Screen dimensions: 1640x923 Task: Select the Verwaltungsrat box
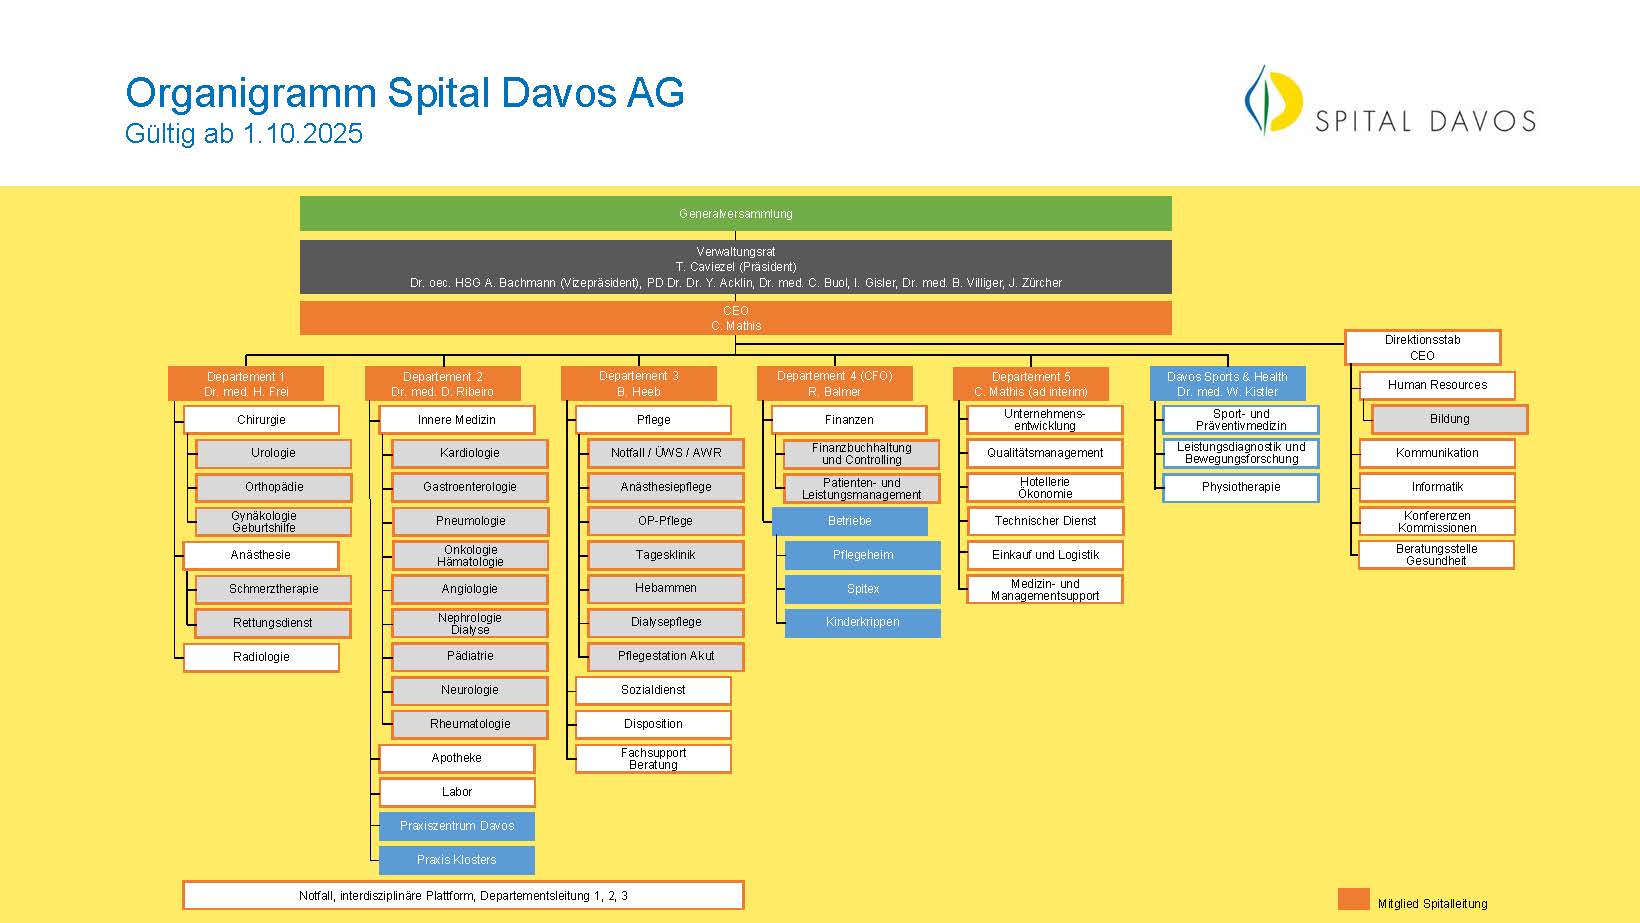point(736,267)
